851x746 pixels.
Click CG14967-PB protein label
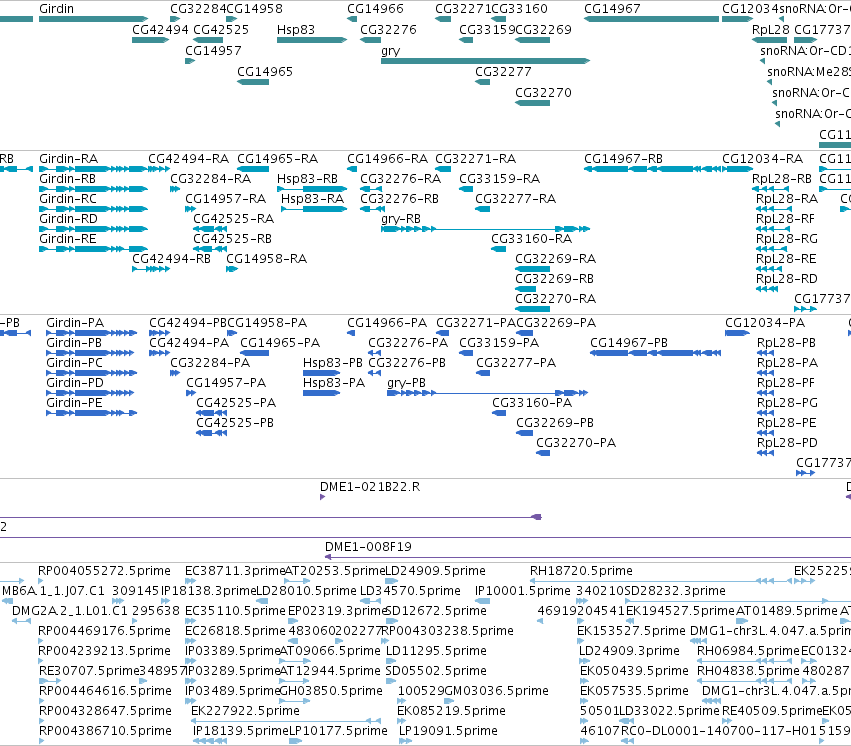(629, 343)
